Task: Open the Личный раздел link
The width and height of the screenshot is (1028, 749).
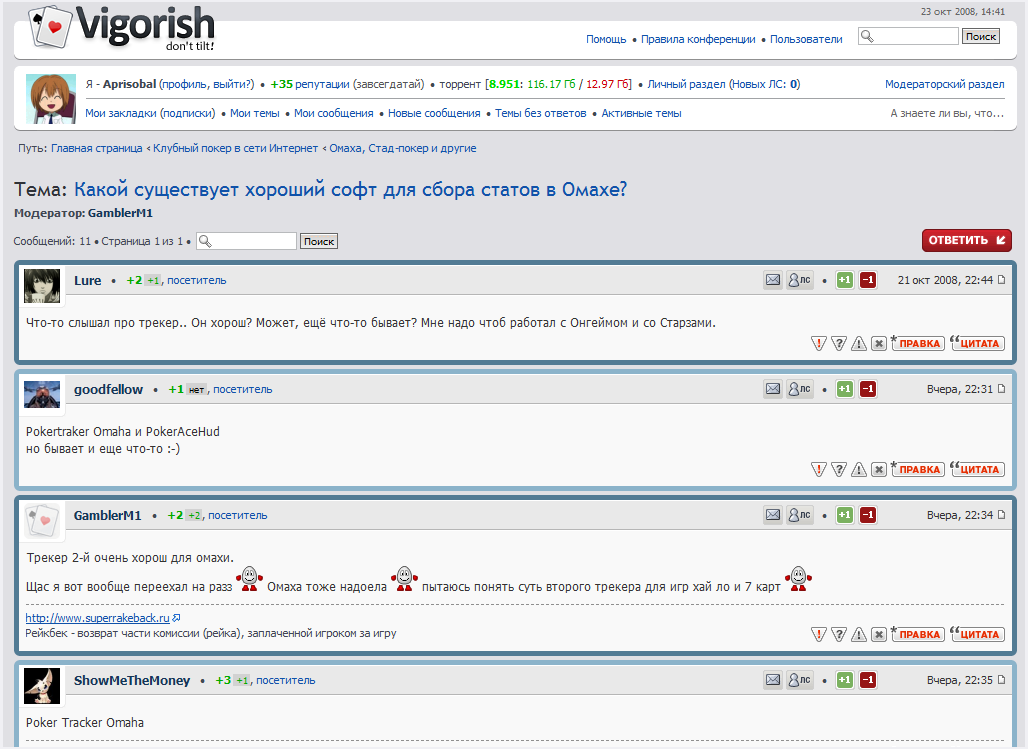Action: point(686,84)
